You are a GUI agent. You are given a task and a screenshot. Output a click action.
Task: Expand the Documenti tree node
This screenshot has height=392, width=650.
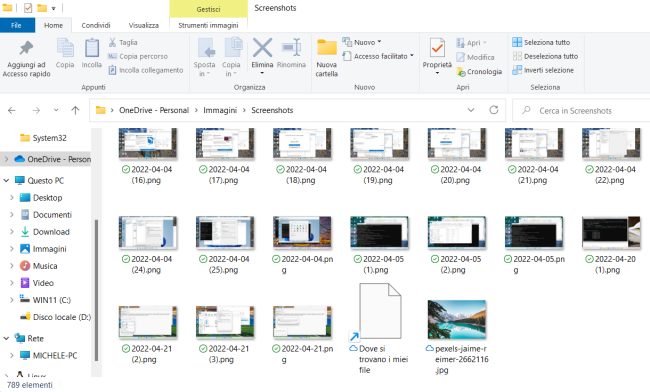(12, 215)
